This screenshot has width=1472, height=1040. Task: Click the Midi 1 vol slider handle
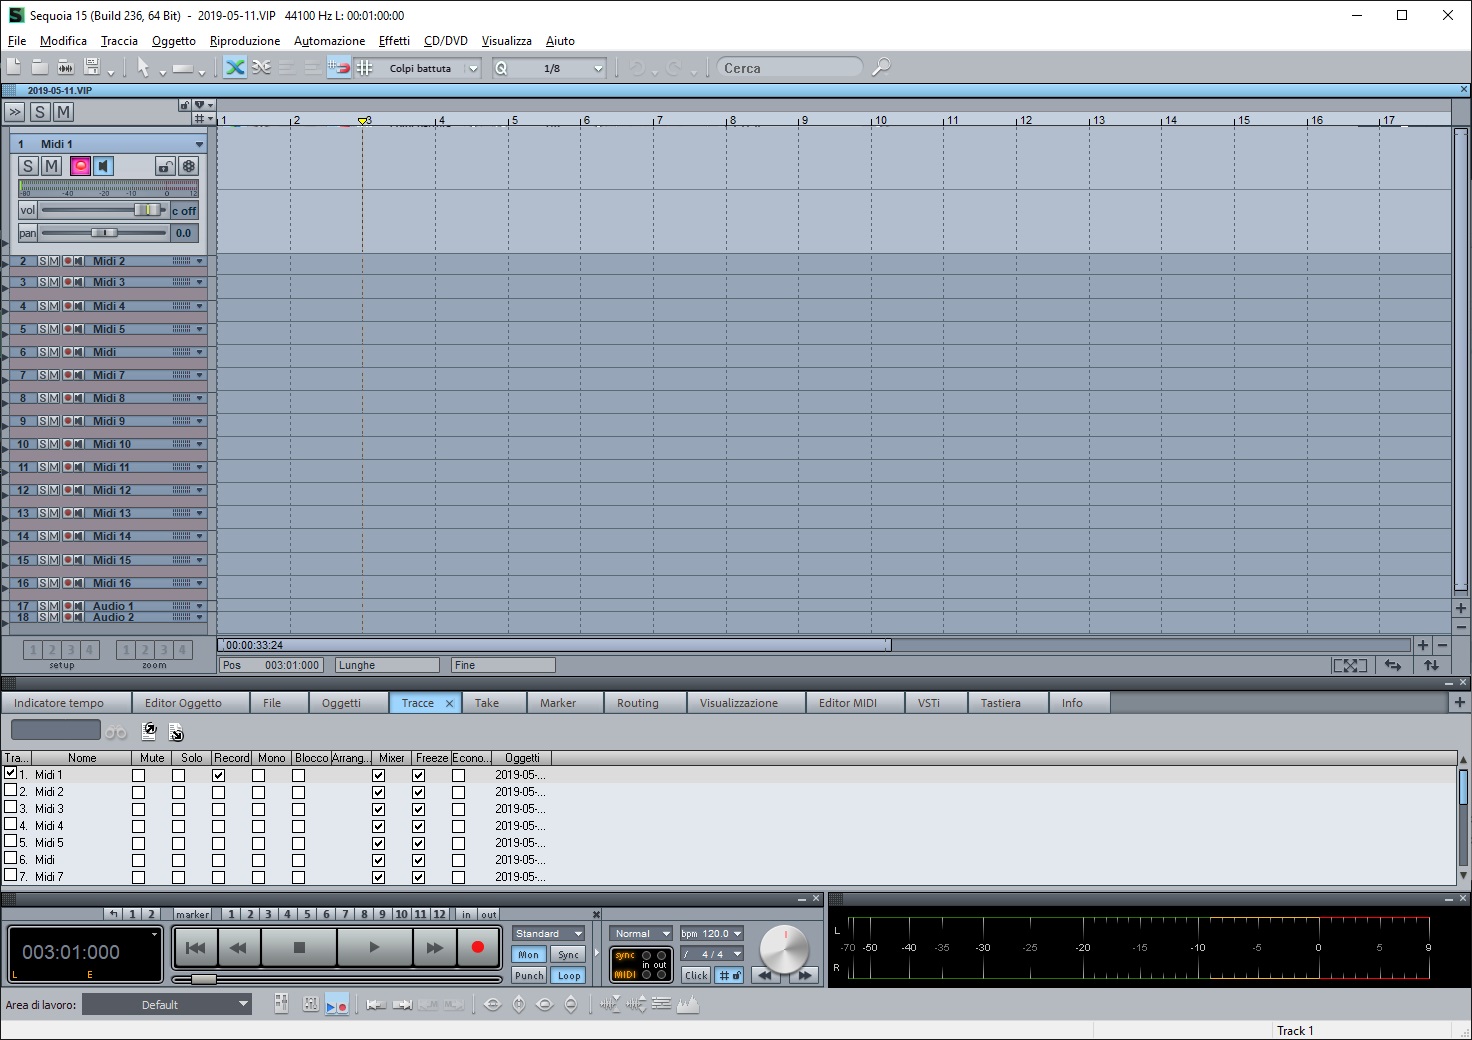pos(146,210)
